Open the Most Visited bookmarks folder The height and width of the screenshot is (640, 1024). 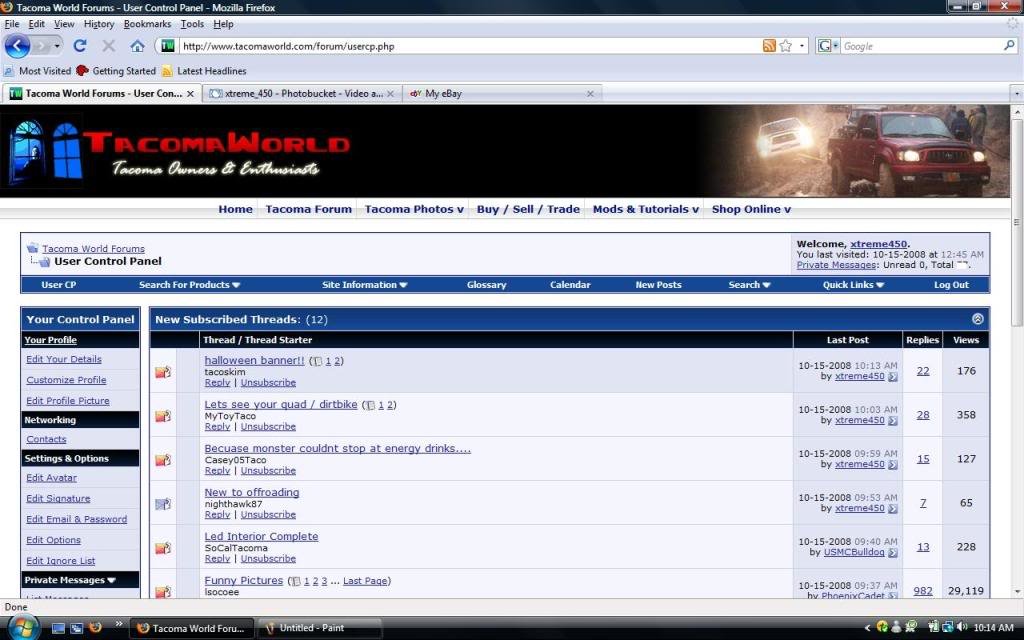click(37, 71)
